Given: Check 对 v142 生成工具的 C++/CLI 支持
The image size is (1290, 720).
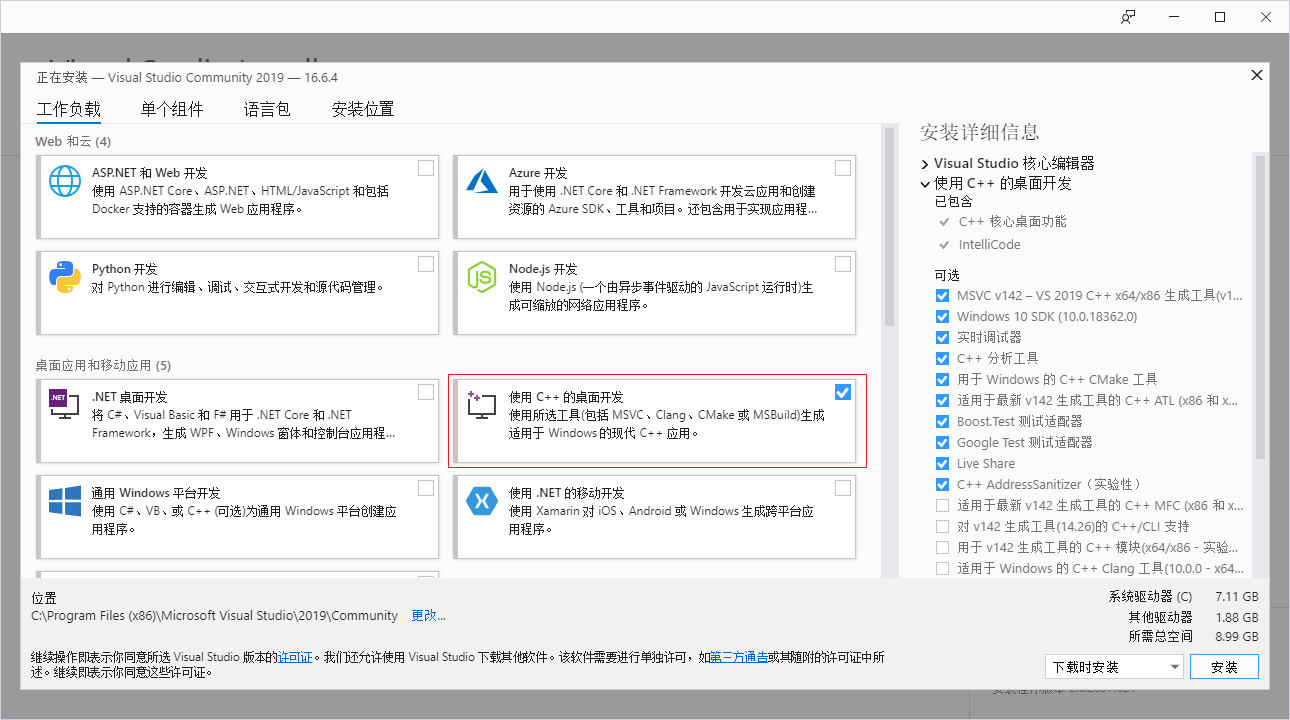Looking at the screenshot, I should click(x=942, y=527).
